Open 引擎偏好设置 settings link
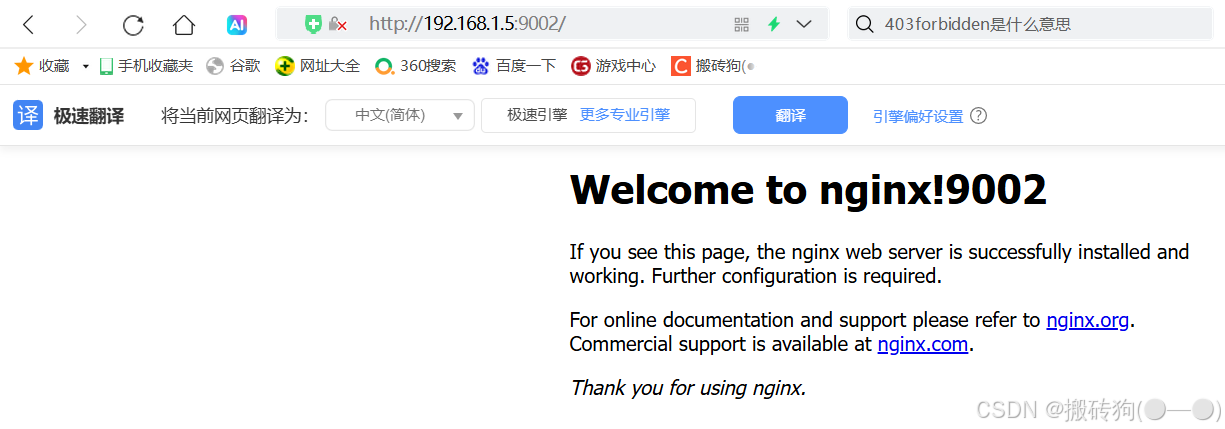Viewport: 1225px width, 429px height. point(918,116)
